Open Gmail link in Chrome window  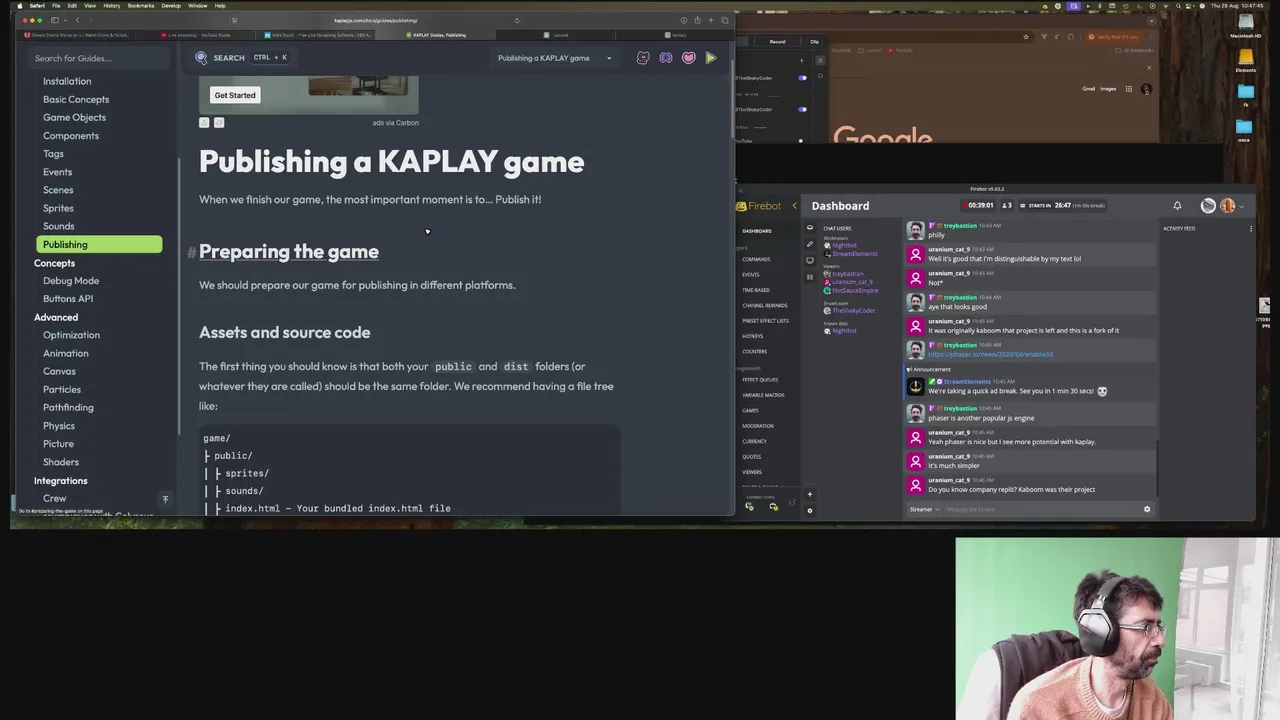1088,89
